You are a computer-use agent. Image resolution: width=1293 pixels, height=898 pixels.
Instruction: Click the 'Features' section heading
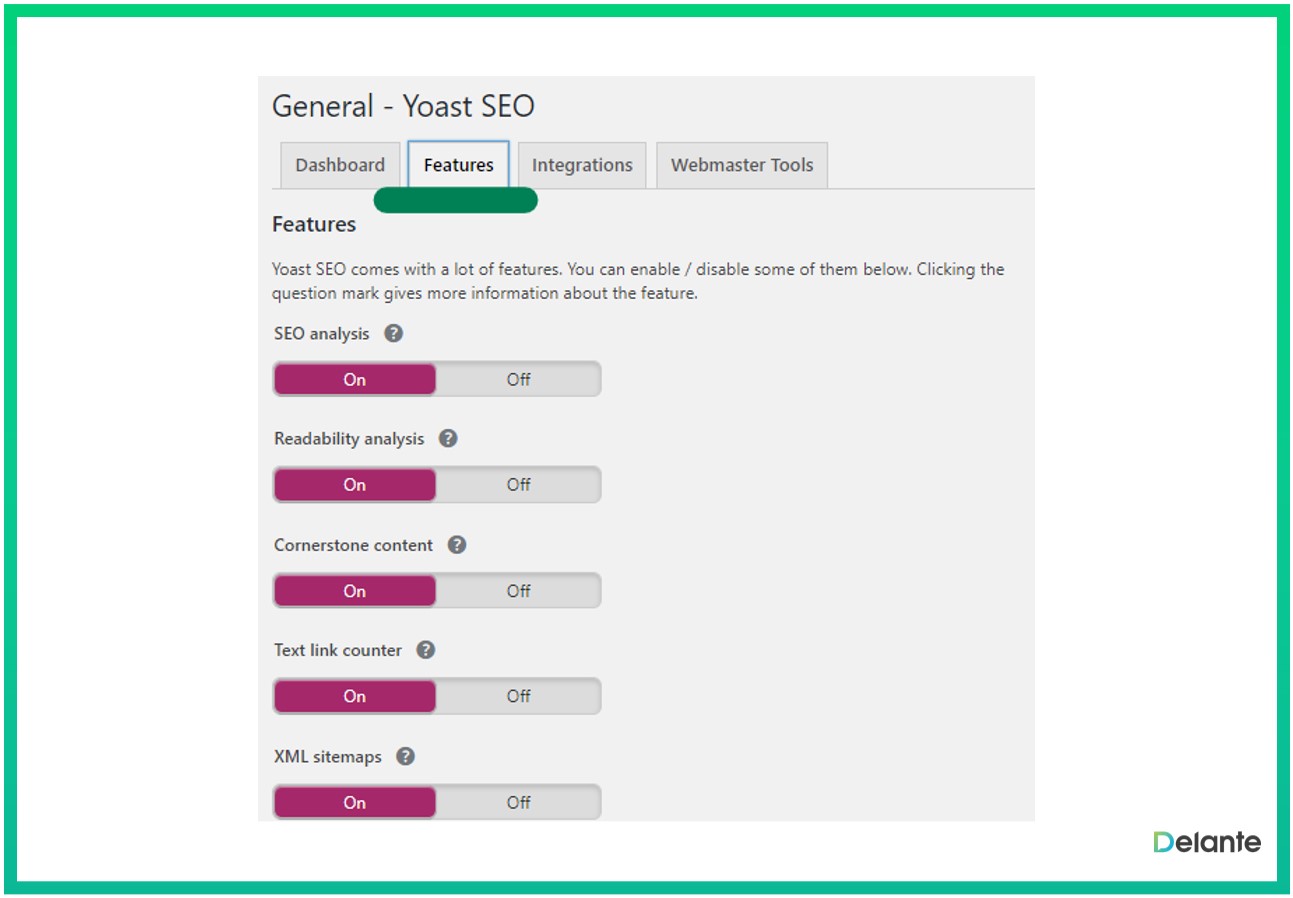314,224
